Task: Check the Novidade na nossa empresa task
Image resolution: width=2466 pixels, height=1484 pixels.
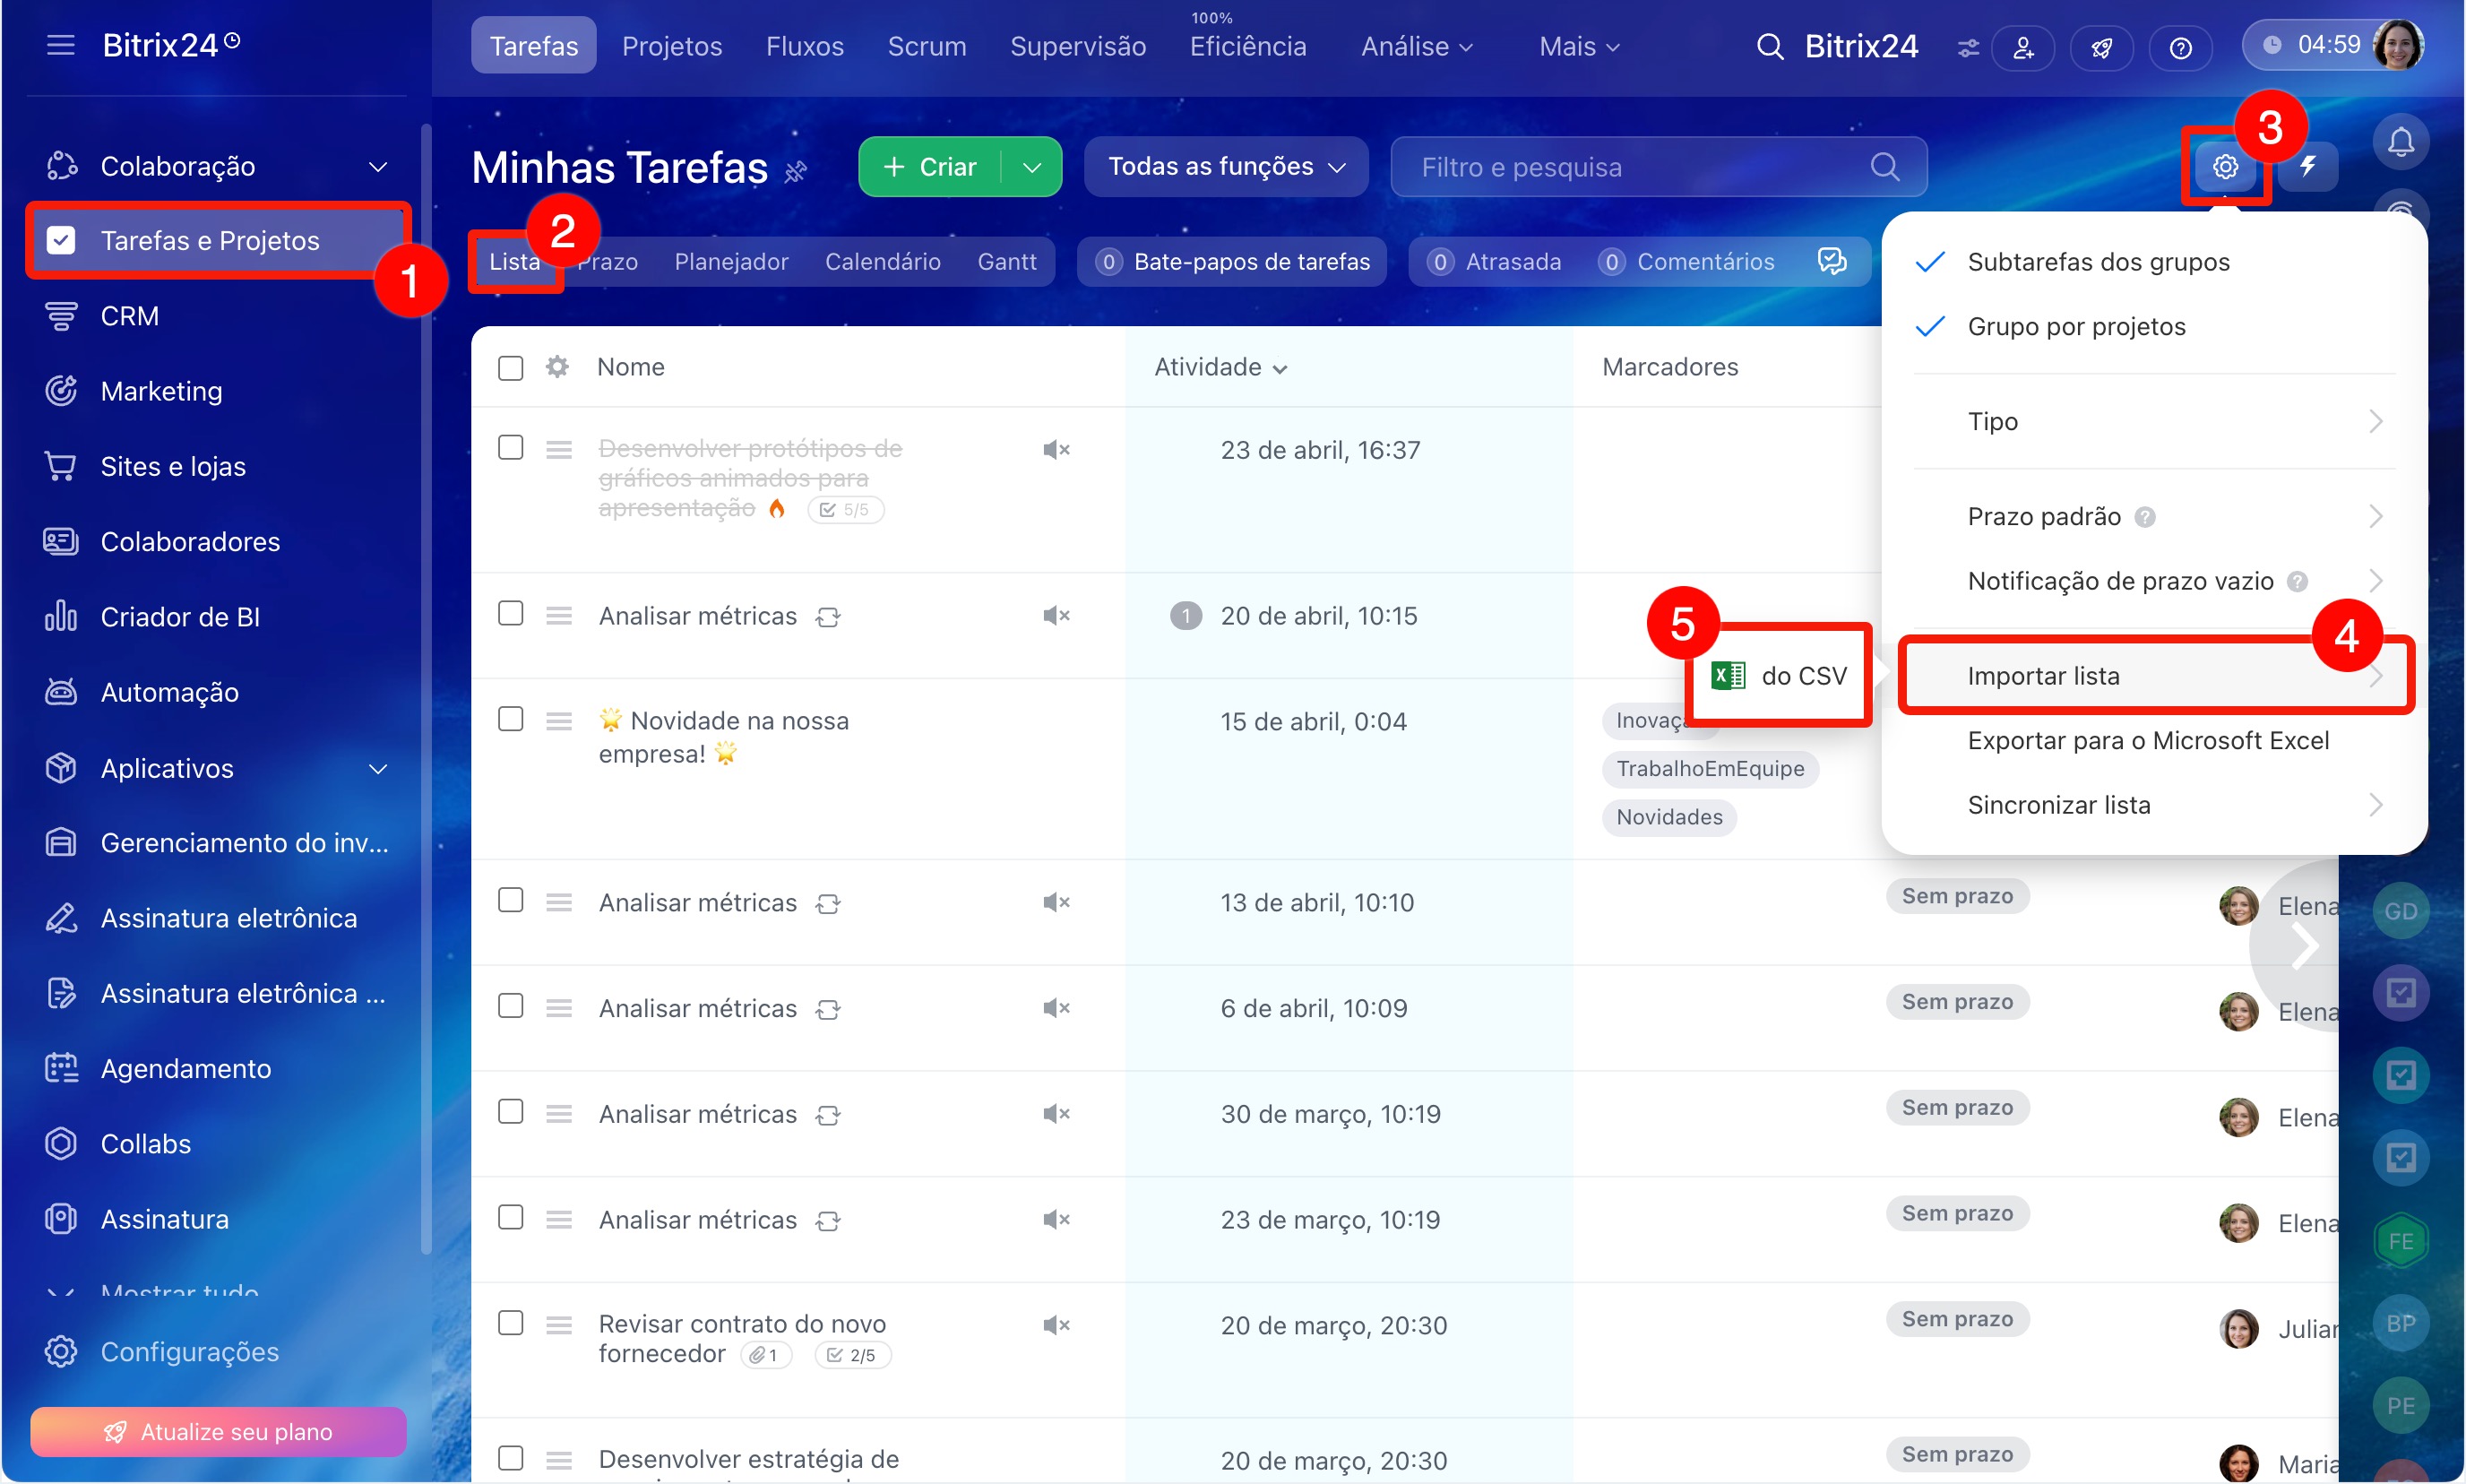Action: pos(510,720)
